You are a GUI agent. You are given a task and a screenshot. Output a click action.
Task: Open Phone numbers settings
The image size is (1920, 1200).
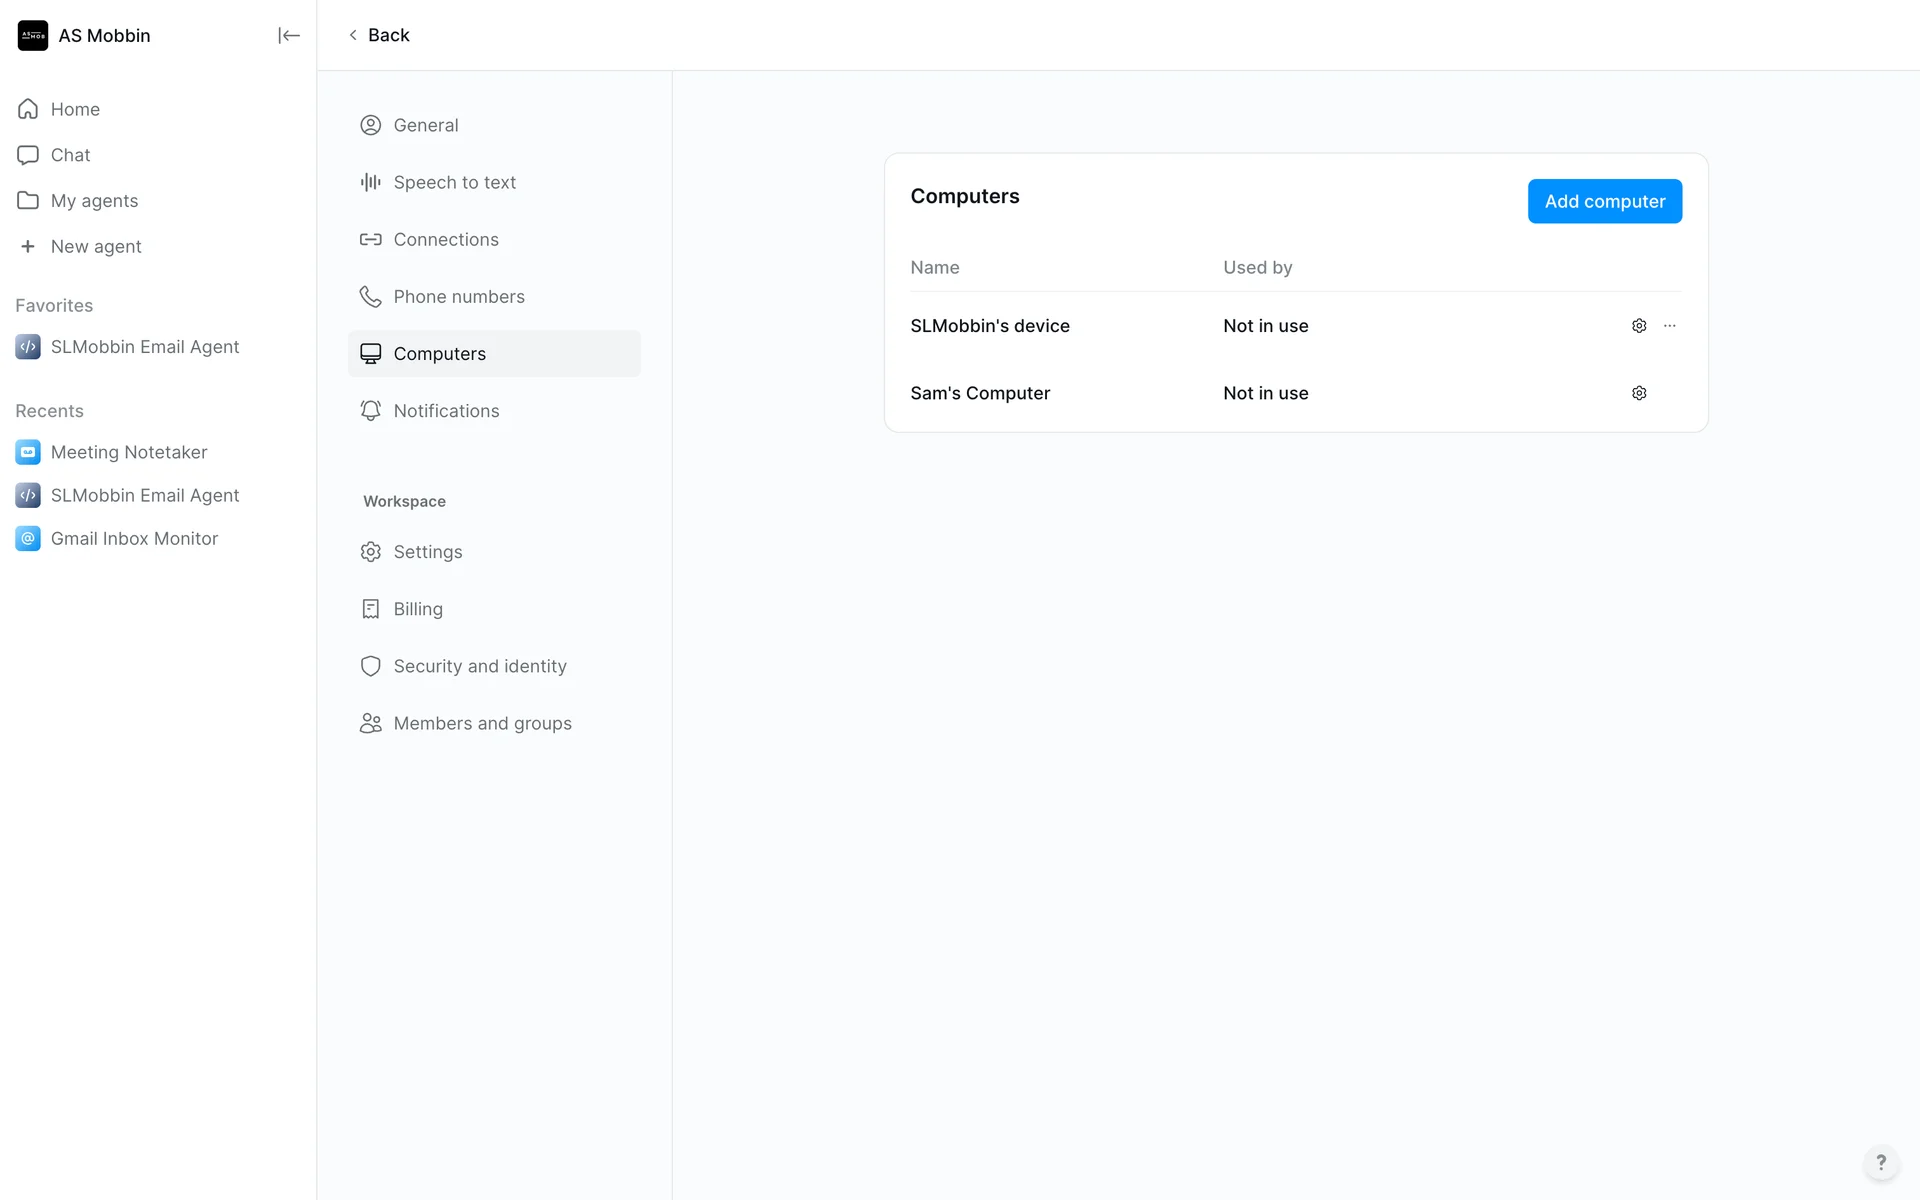(x=458, y=297)
